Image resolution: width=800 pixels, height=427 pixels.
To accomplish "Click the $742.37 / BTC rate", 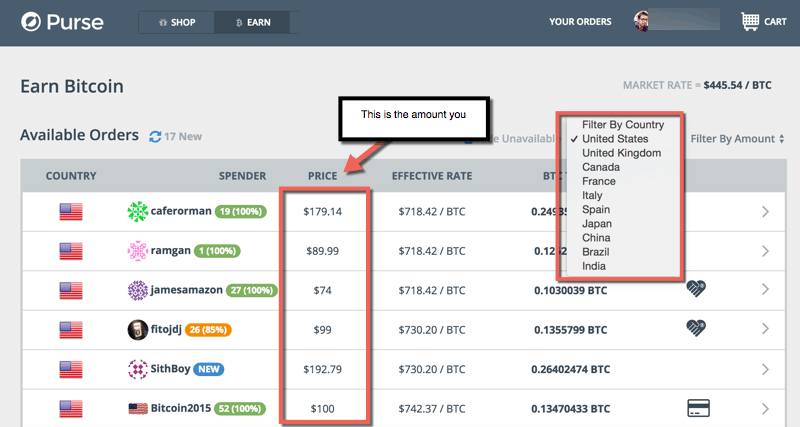I will click(x=432, y=409).
